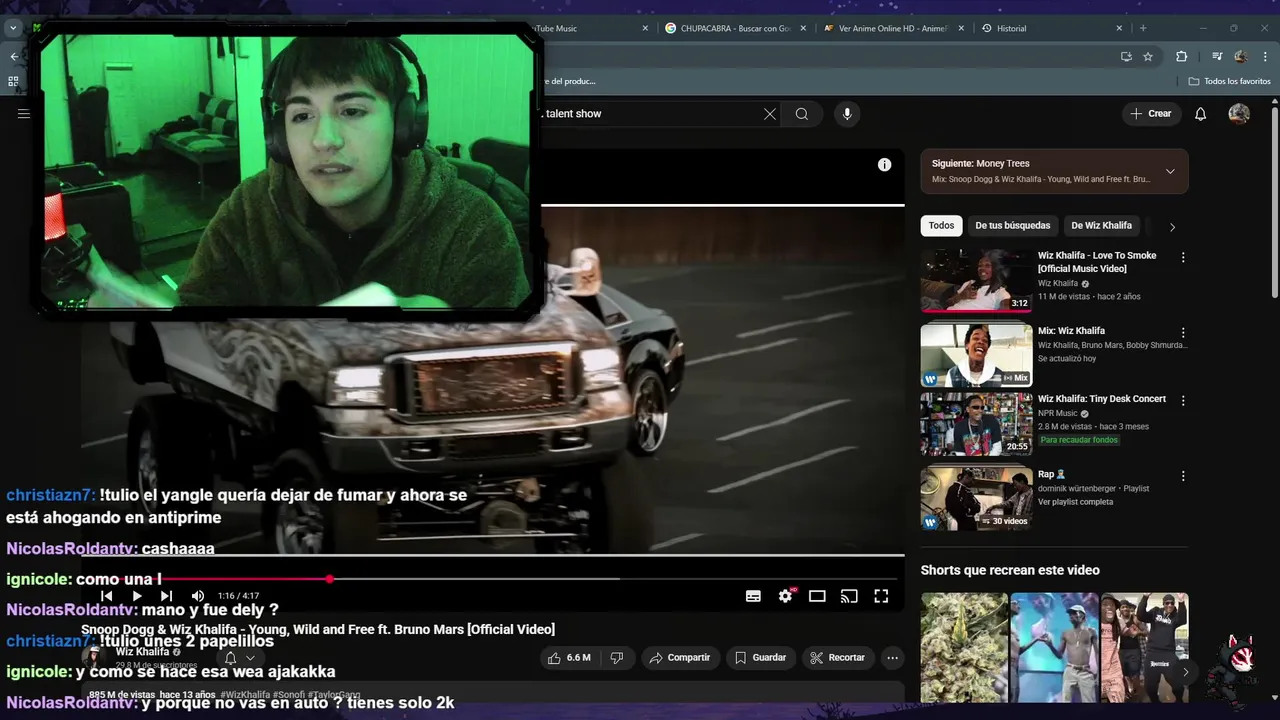Close the CHUPACABRA tab
1280x720 pixels.
point(805,28)
